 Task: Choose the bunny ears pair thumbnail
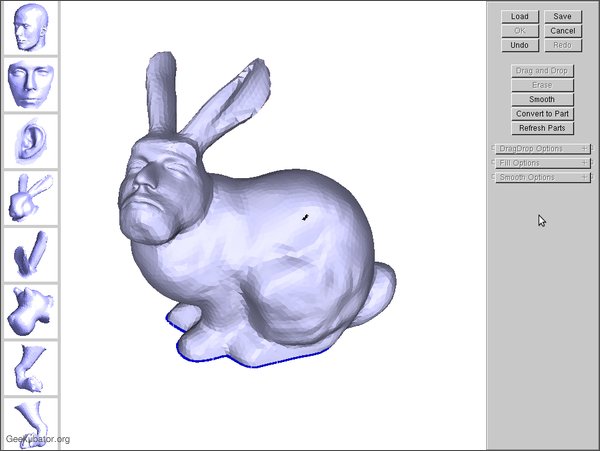[31, 254]
